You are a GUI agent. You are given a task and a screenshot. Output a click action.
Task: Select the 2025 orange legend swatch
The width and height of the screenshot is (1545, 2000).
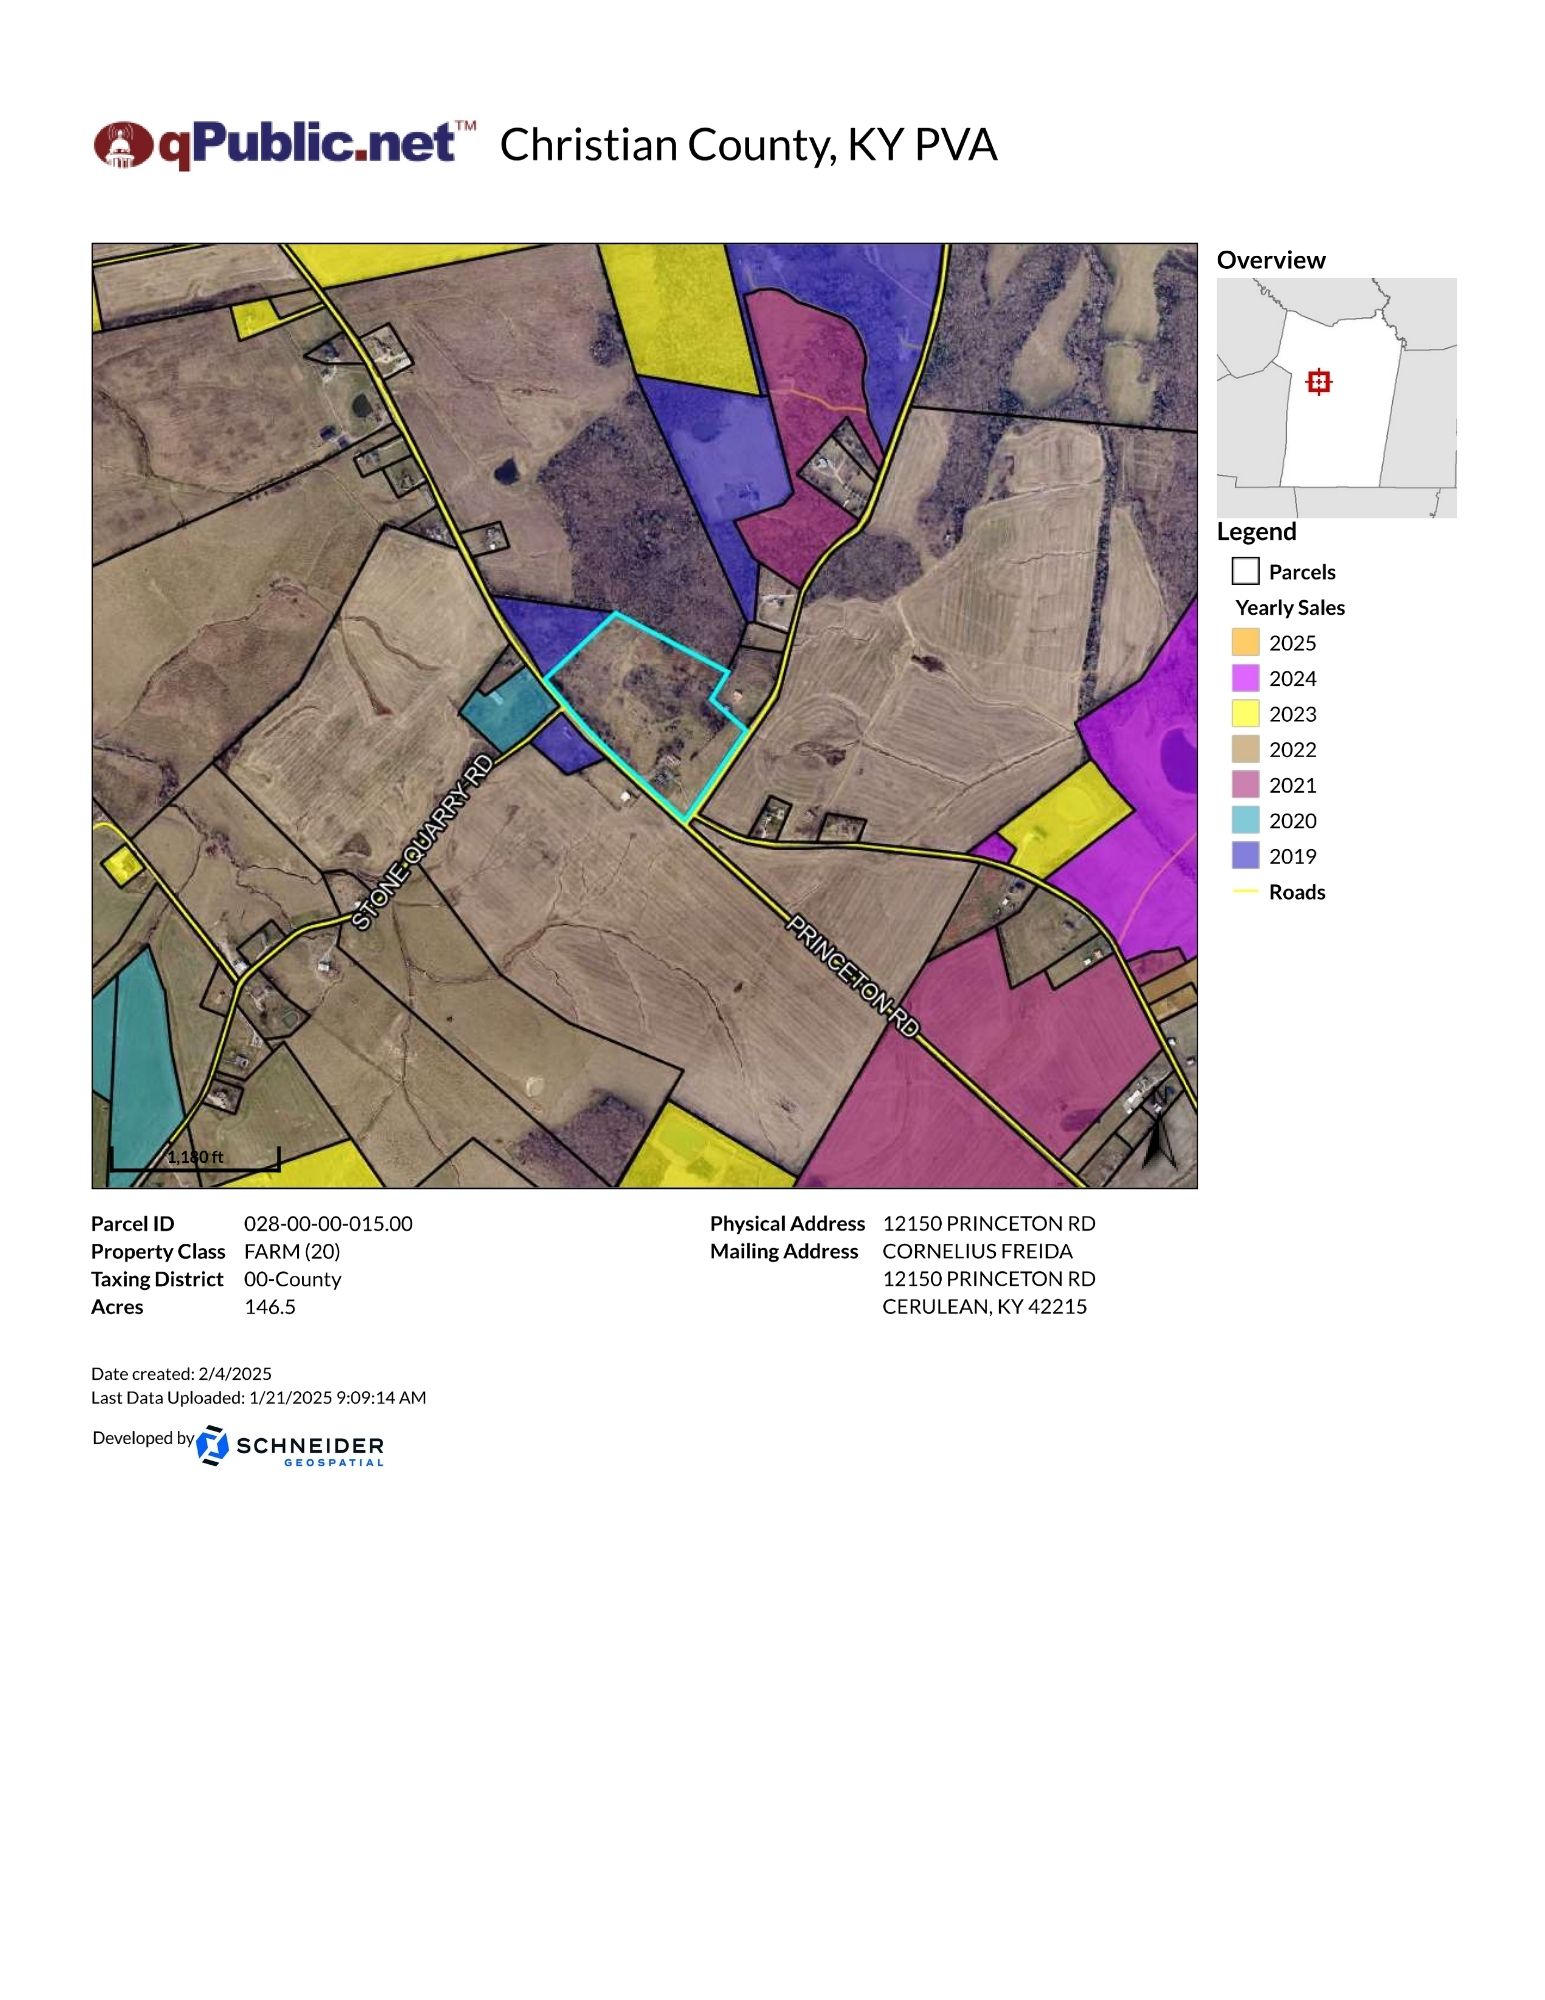(1245, 642)
